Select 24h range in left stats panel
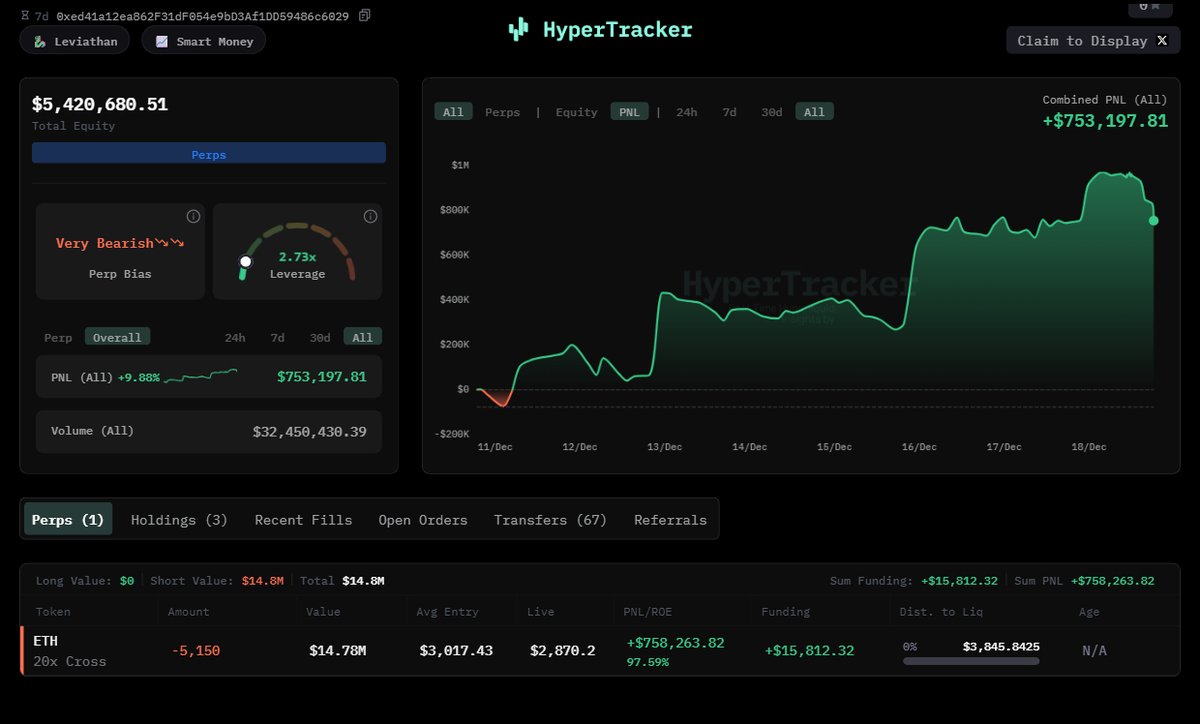 click(235, 338)
